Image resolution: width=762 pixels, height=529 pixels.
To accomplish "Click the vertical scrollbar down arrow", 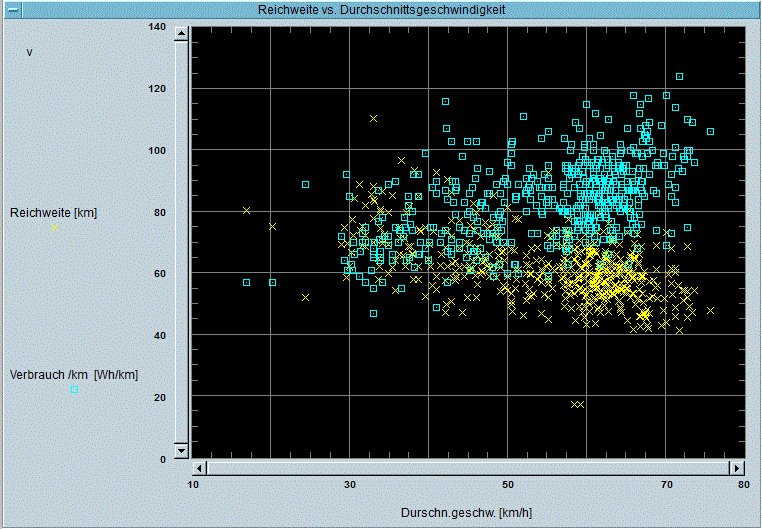I will pos(181,452).
